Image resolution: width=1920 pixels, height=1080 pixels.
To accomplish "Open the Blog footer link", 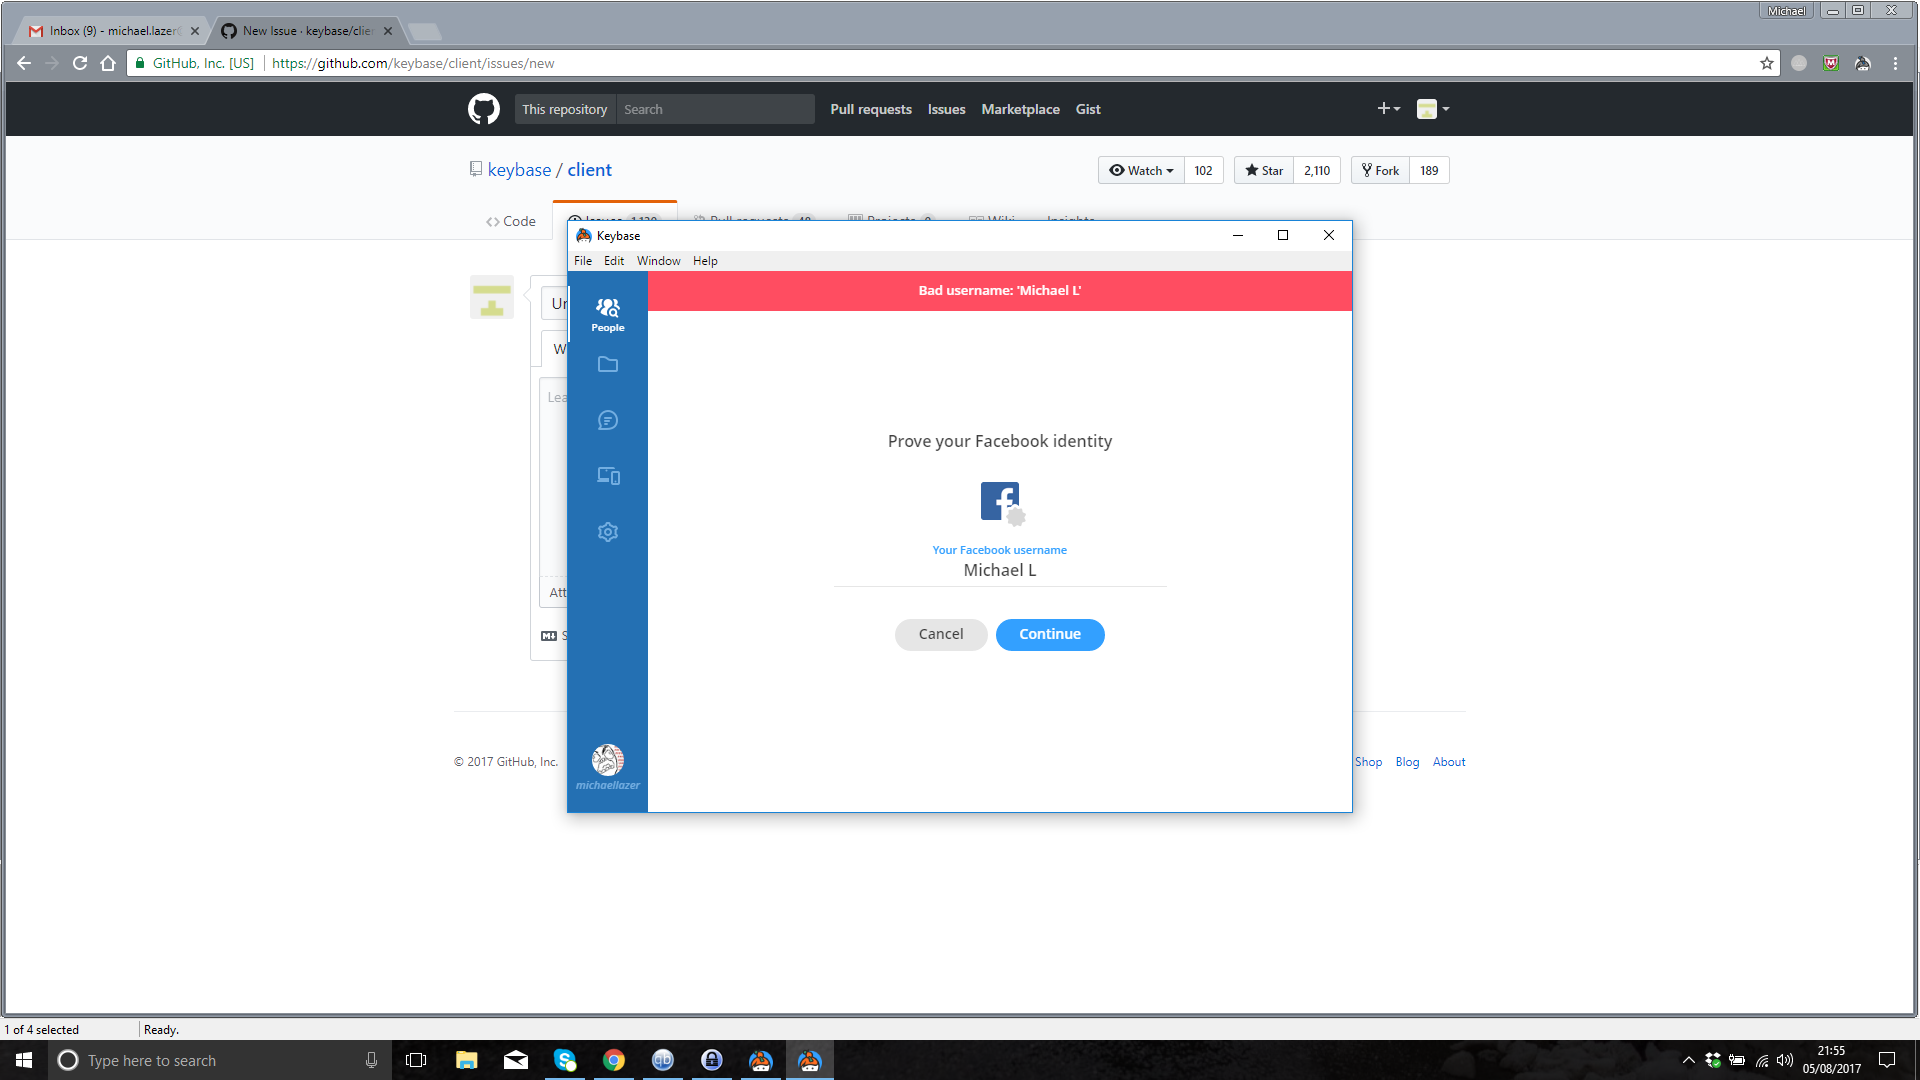I will click(1407, 762).
